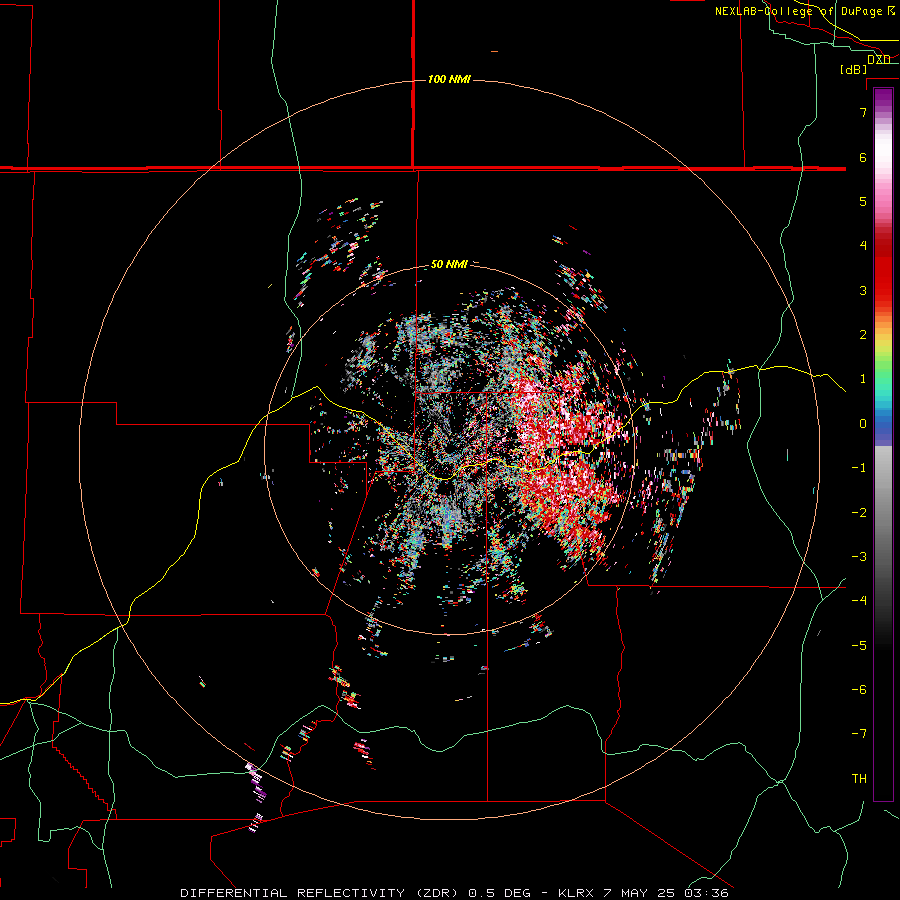This screenshot has height=900, width=900.
Task: Click the 03:36 timestamp in caption
Action: tap(707, 893)
